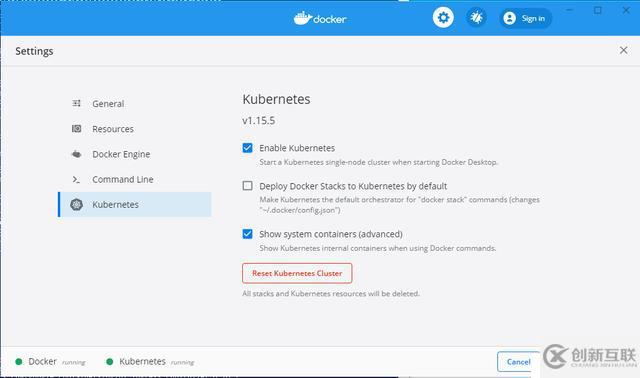Minimize the Docker Desktop window
This screenshot has width=640, height=378.
coord(570,10)
